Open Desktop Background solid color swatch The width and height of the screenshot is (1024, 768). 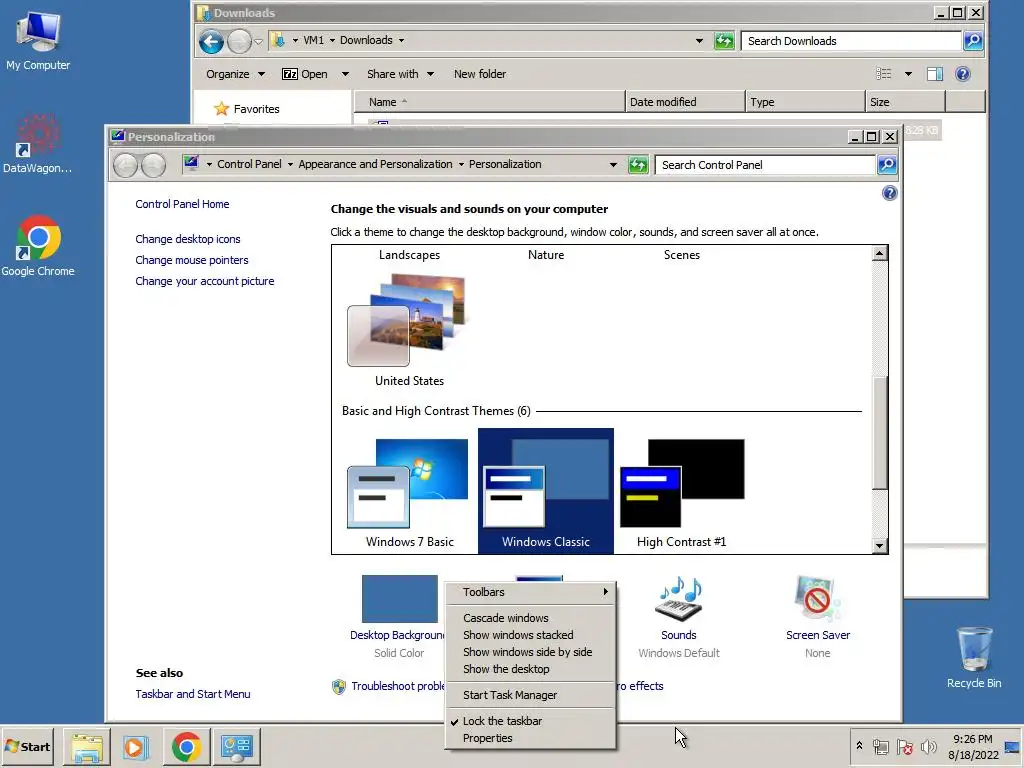[400, 599]
